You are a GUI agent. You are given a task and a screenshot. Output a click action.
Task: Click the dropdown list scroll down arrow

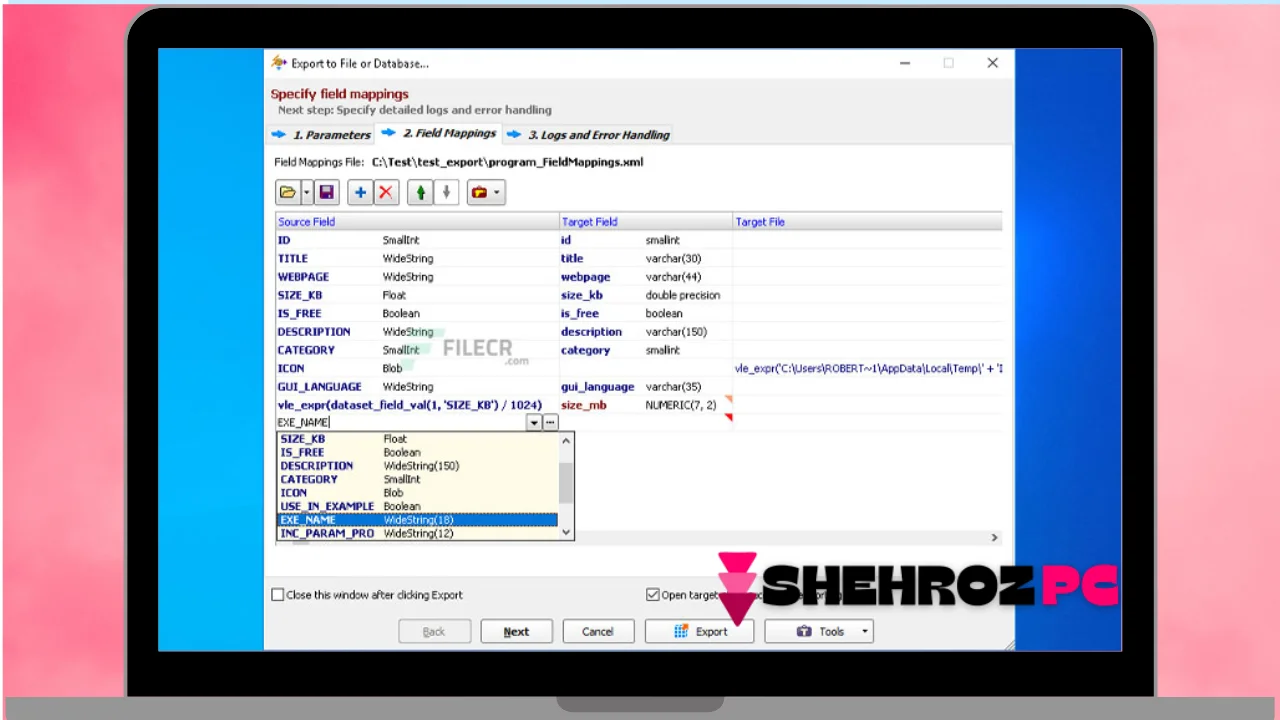pyautogui.click(x=566, y=533)
